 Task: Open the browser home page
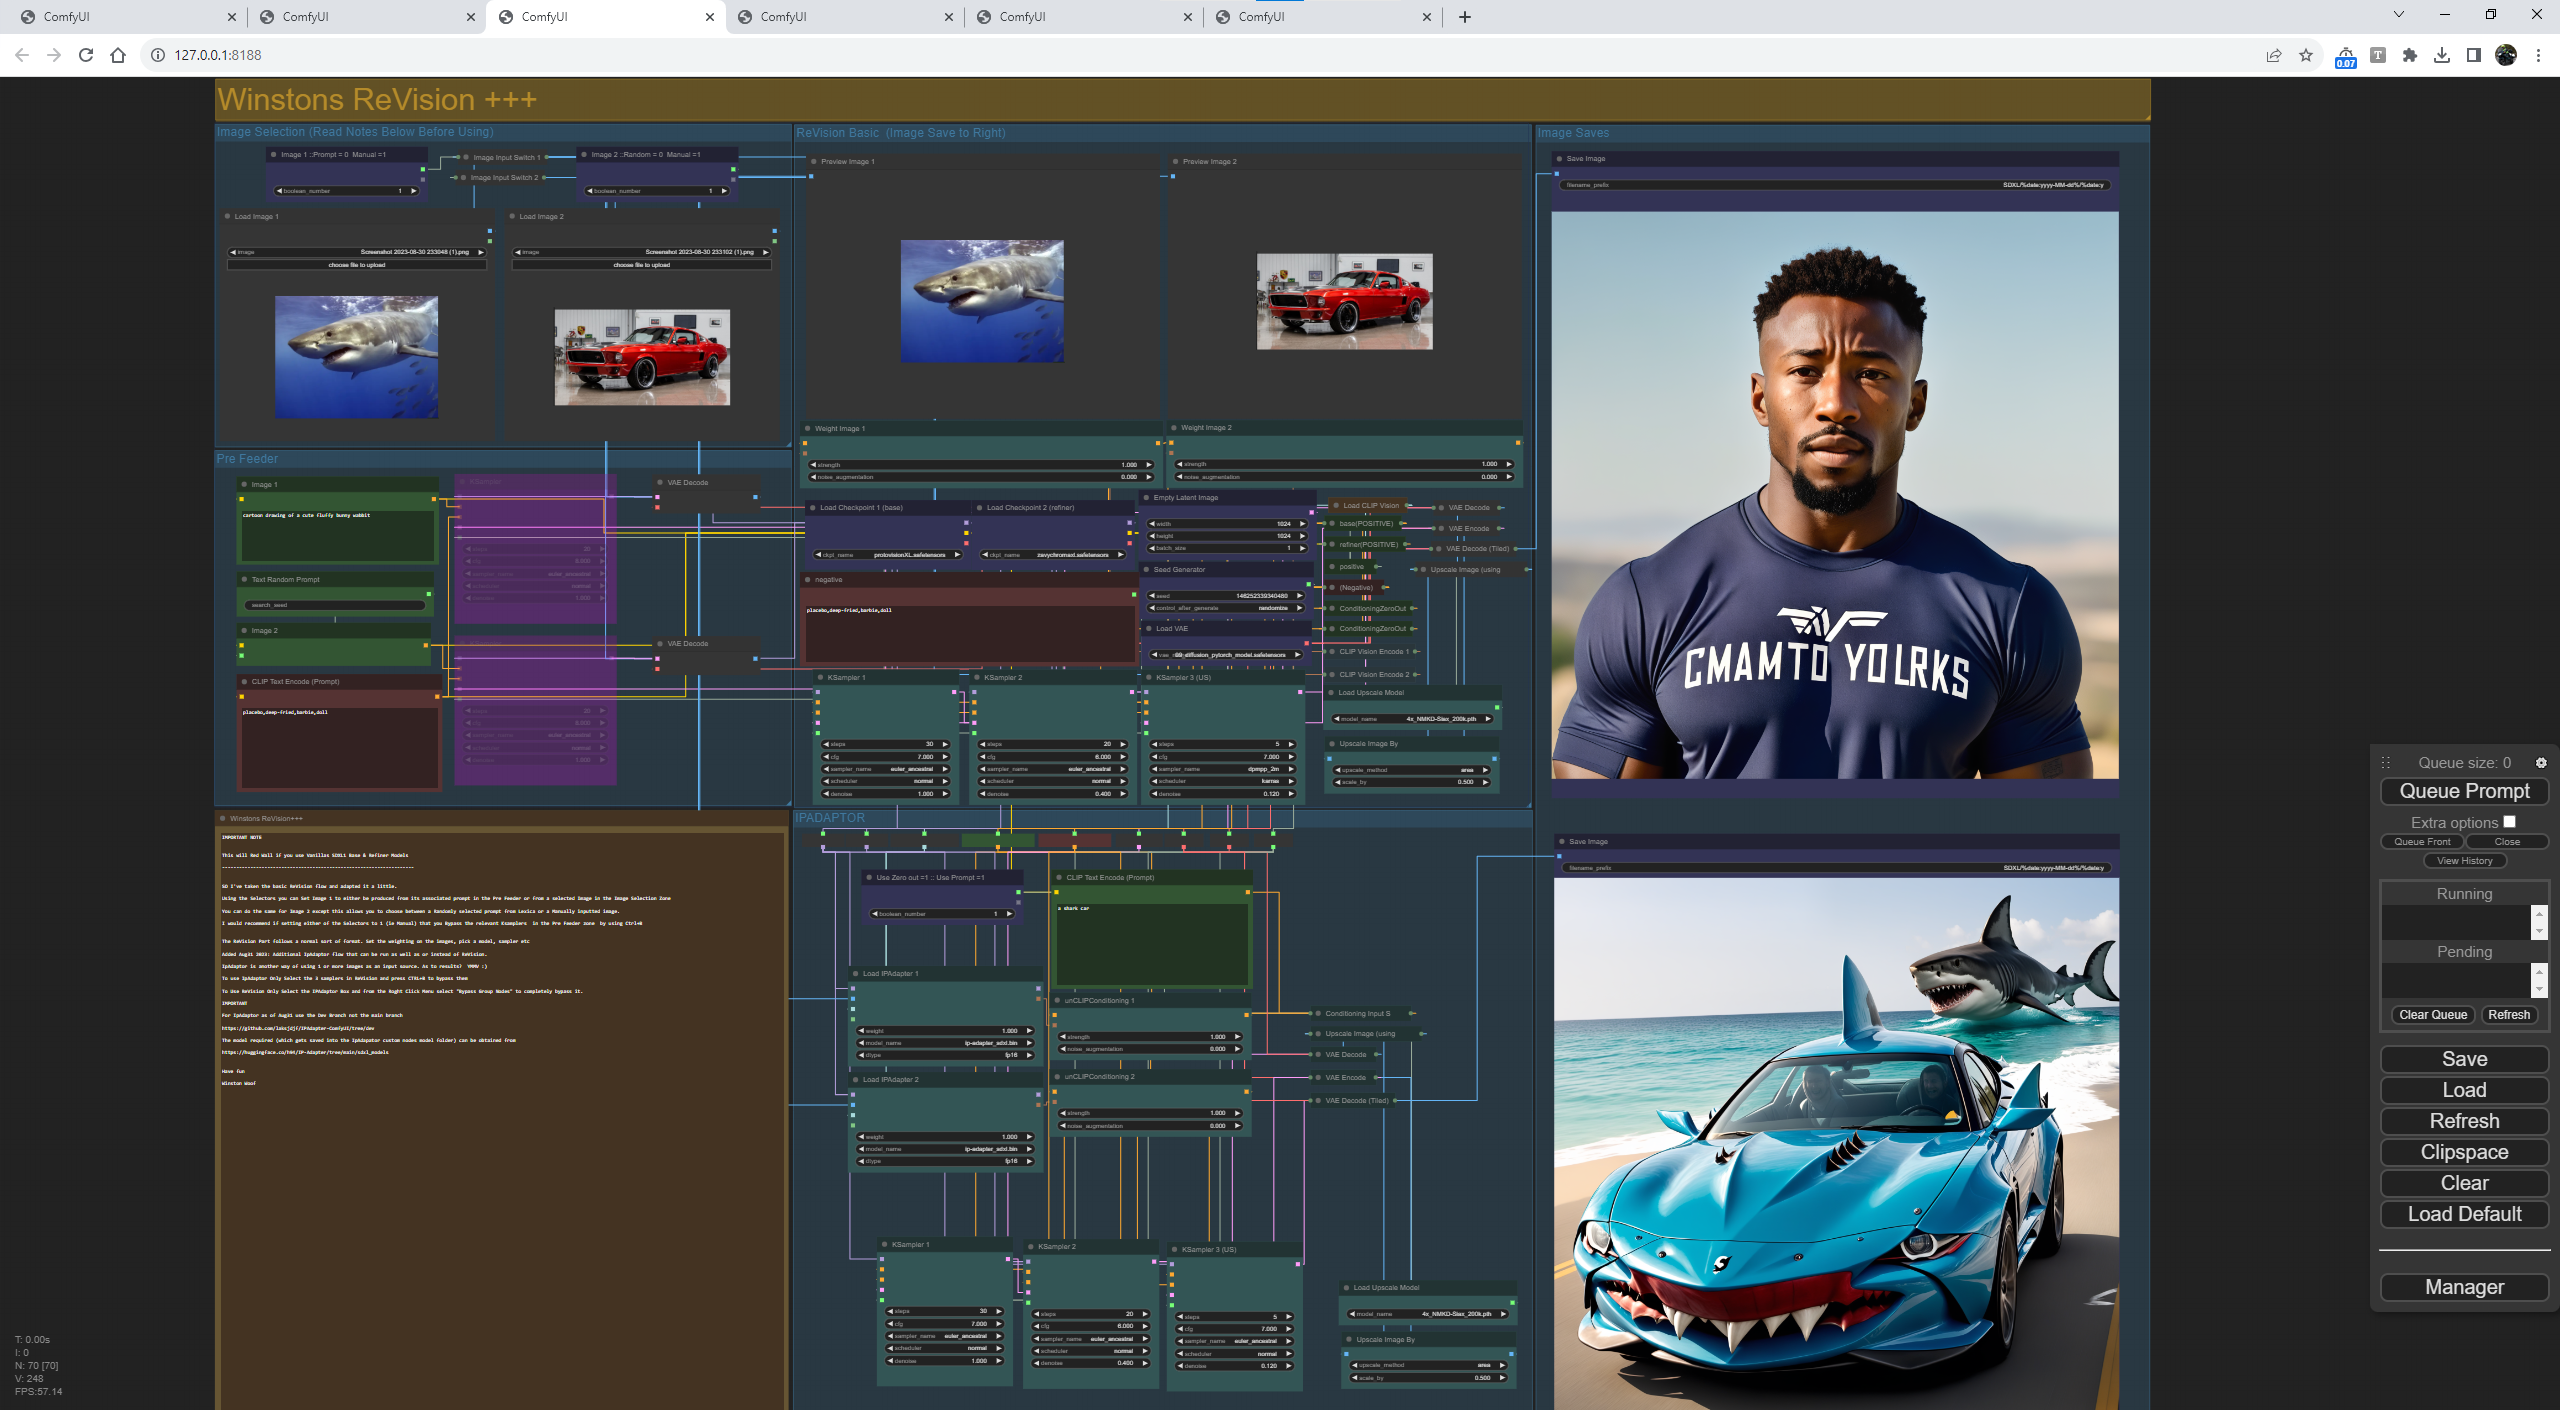(x=118, y=55)
